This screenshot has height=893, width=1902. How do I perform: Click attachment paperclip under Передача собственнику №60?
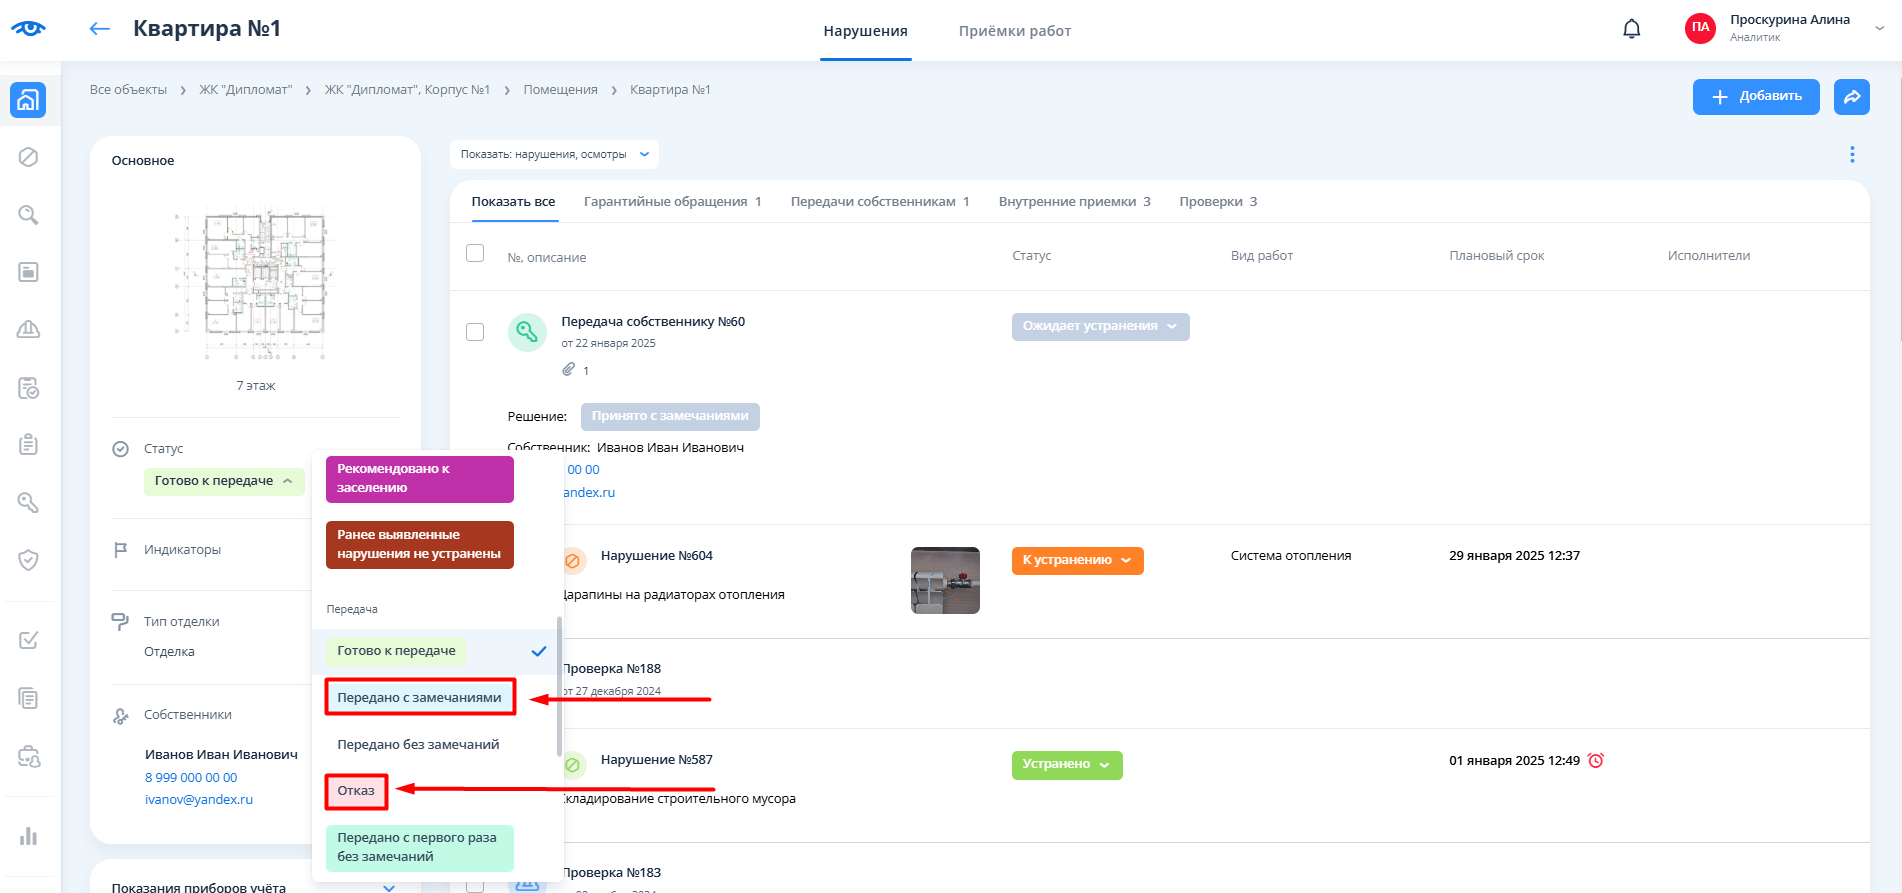[x=568, y=370]
